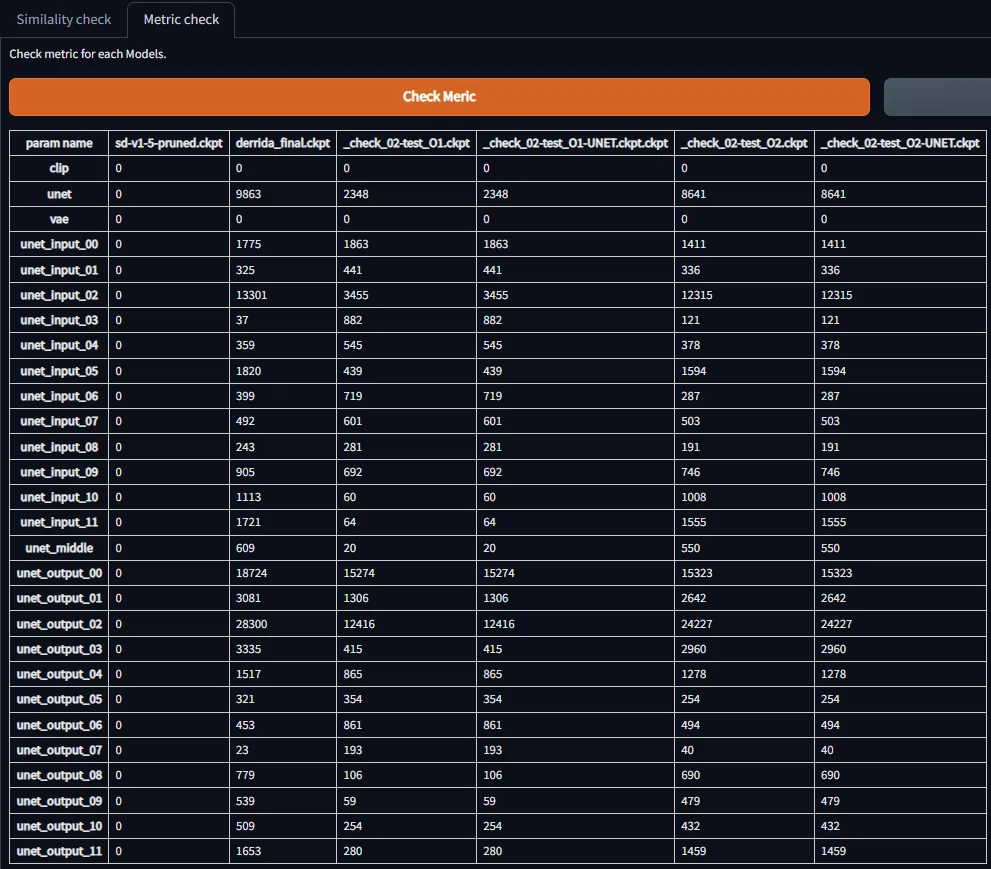Select the unet_middle row label
Screen dimensions: 991x869
(59, 548)
